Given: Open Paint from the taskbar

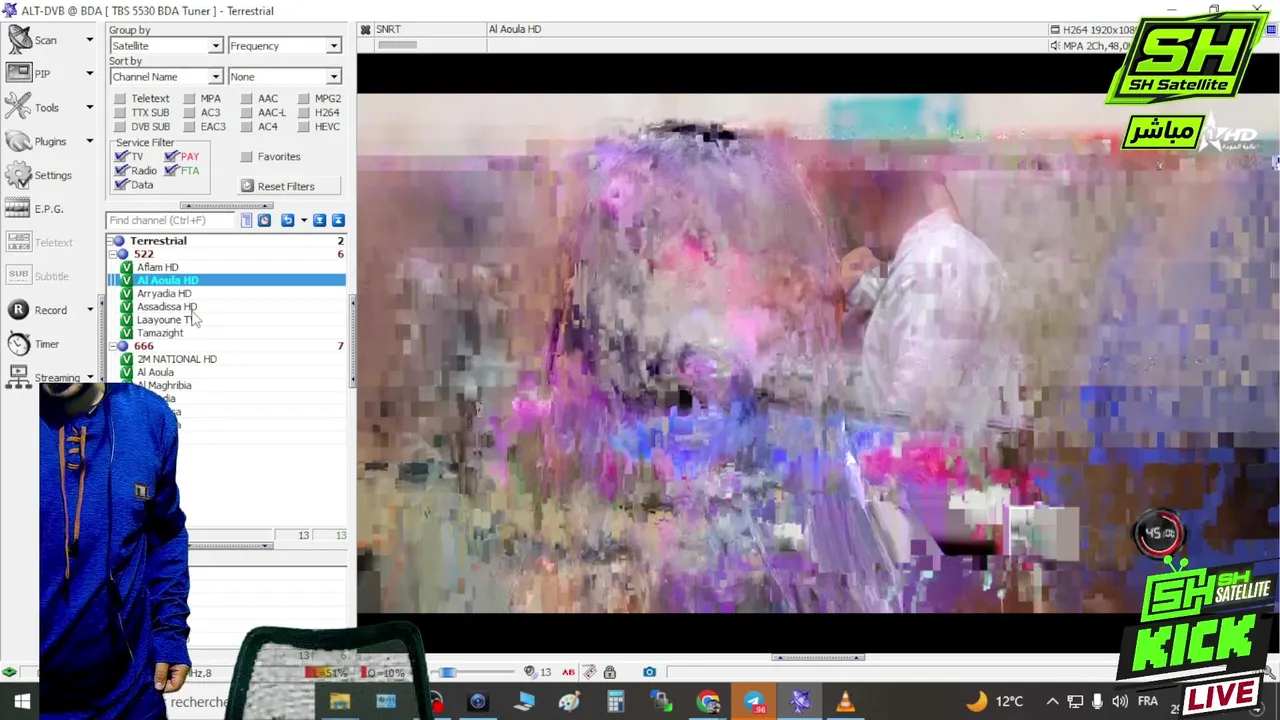Looking at the screenshot, I should (570, 701).
